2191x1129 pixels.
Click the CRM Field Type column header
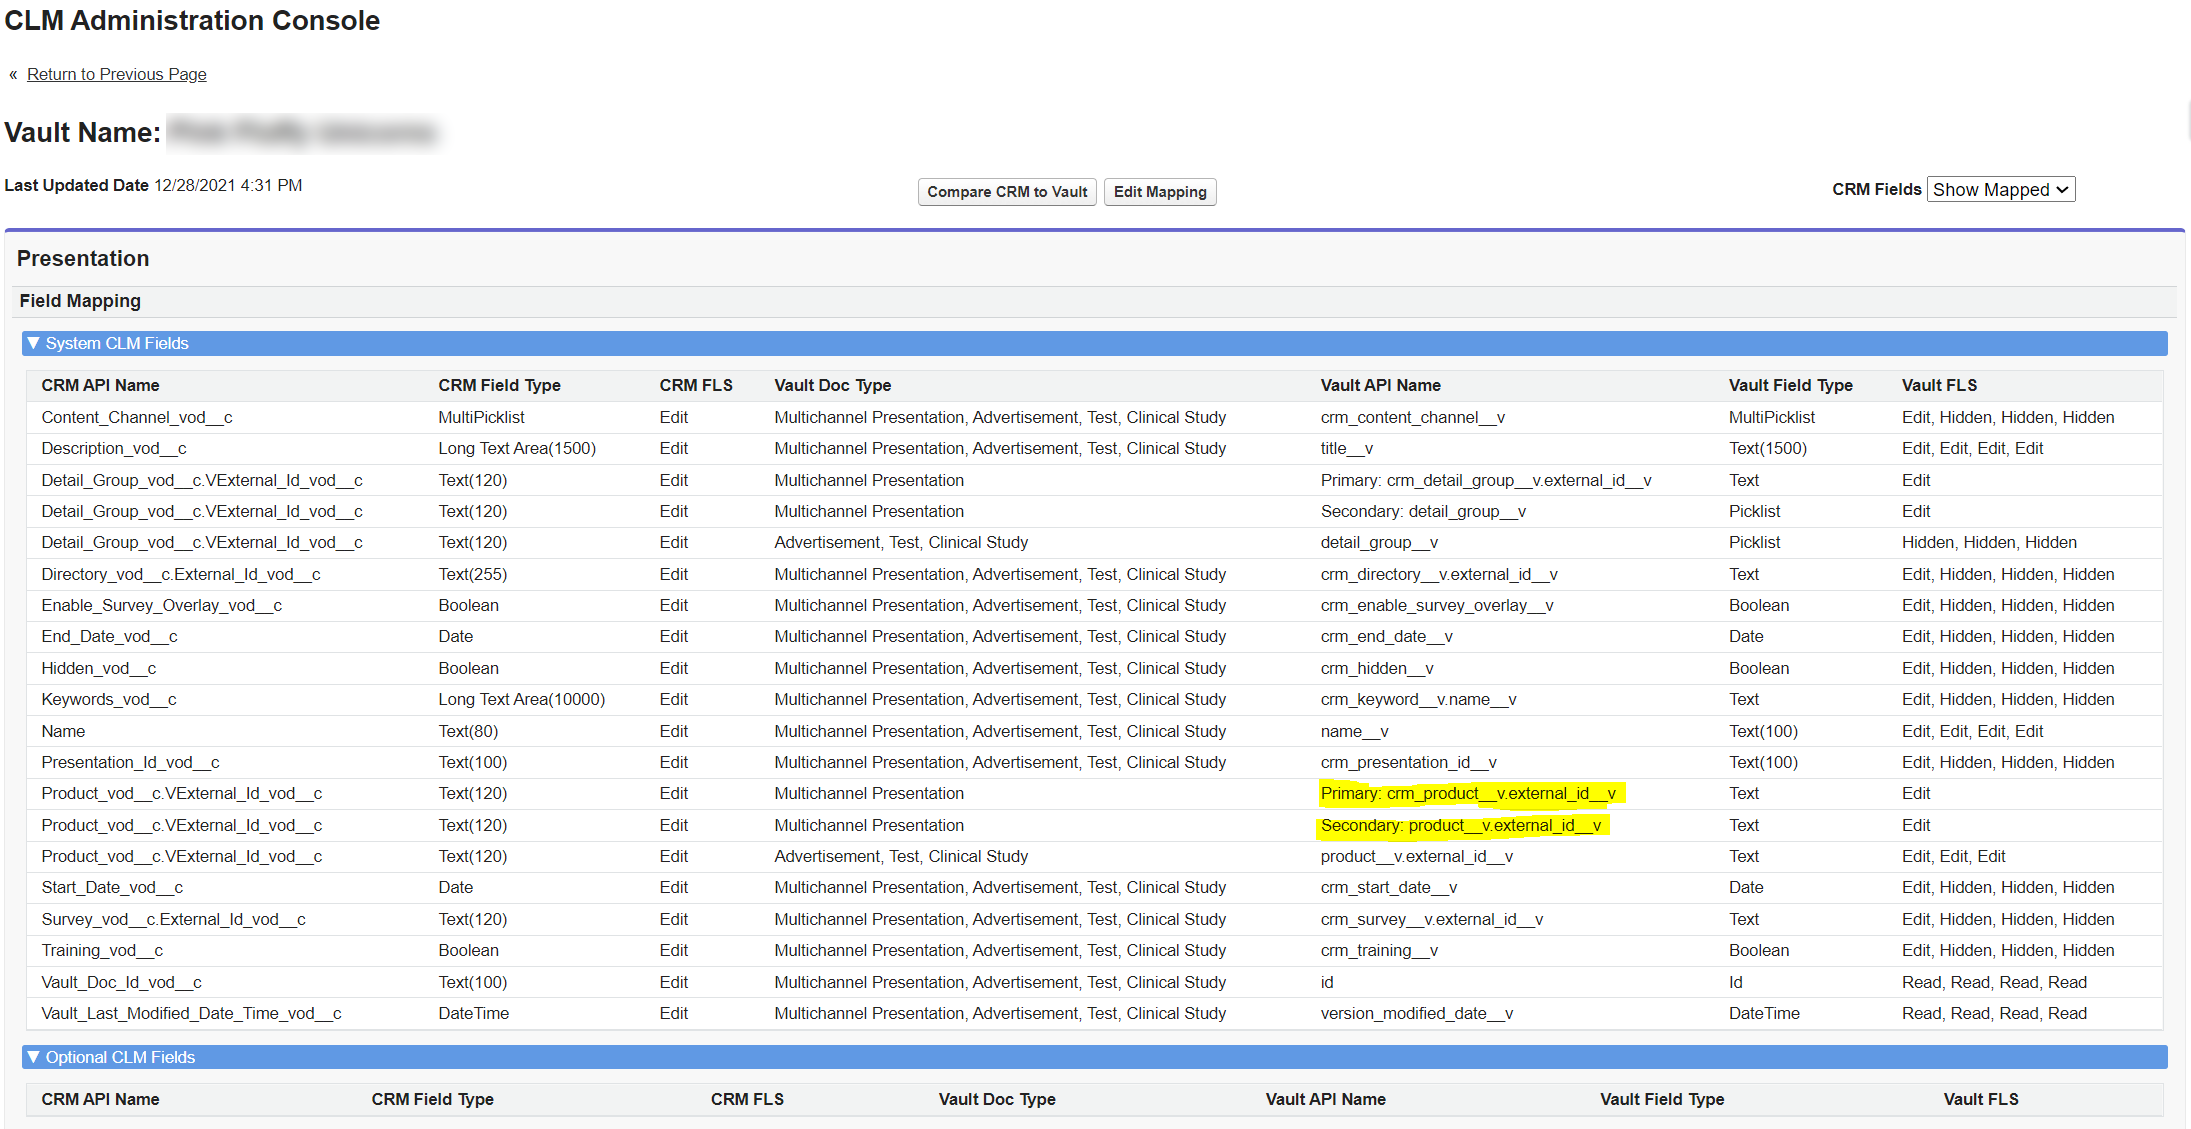click(499, 385)
